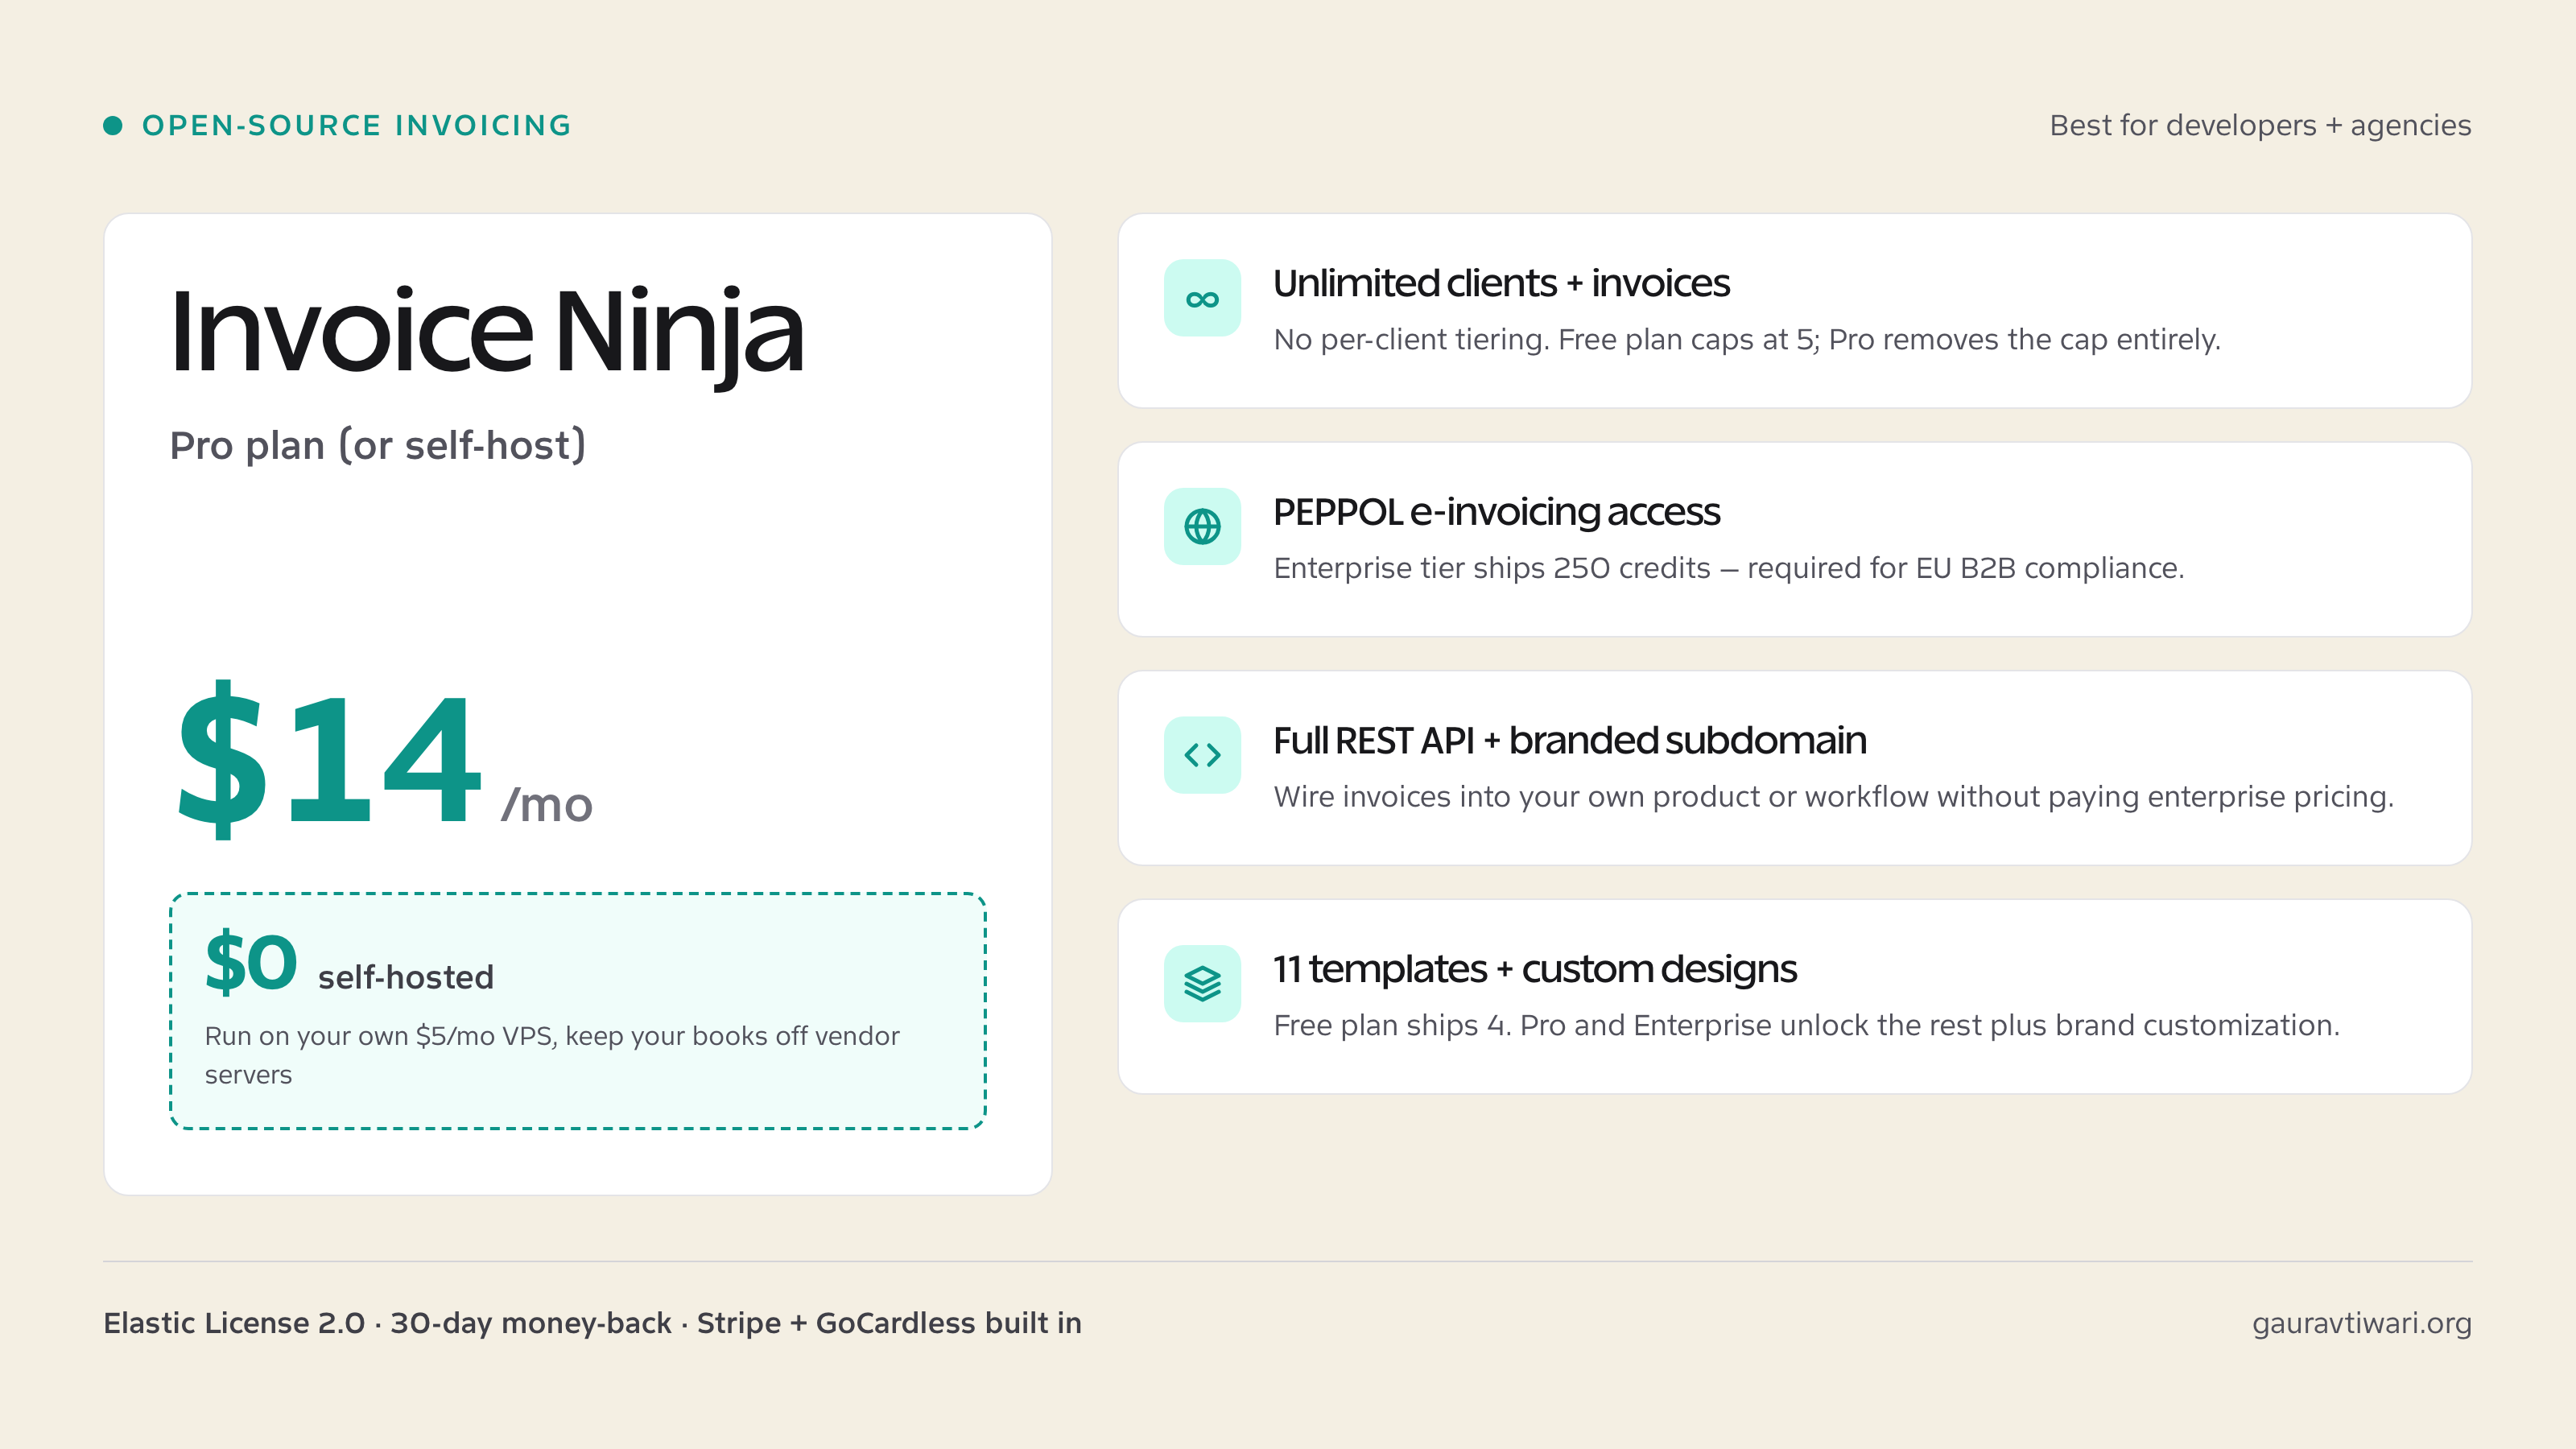The image size is (2576, 1449).
Task: Select the 'No per-client tiering' description
Action: [x=1747, y=340]
